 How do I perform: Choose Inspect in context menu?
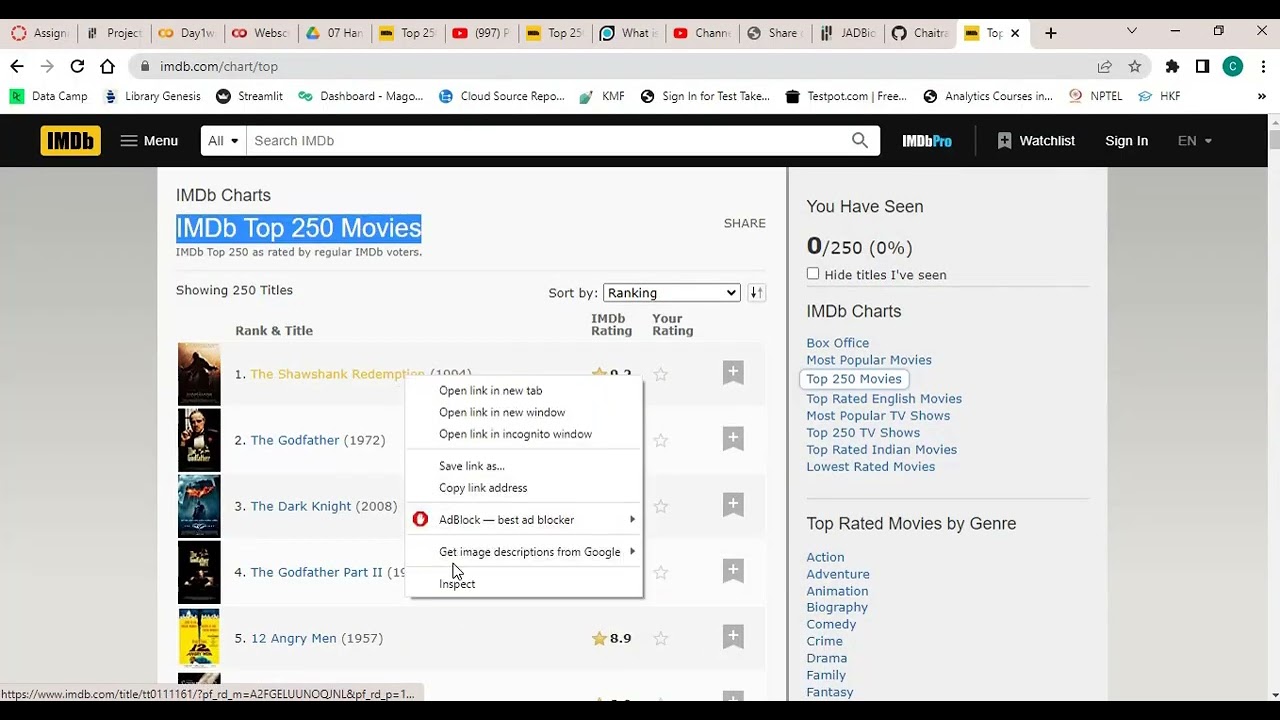(x=524, y=584)
